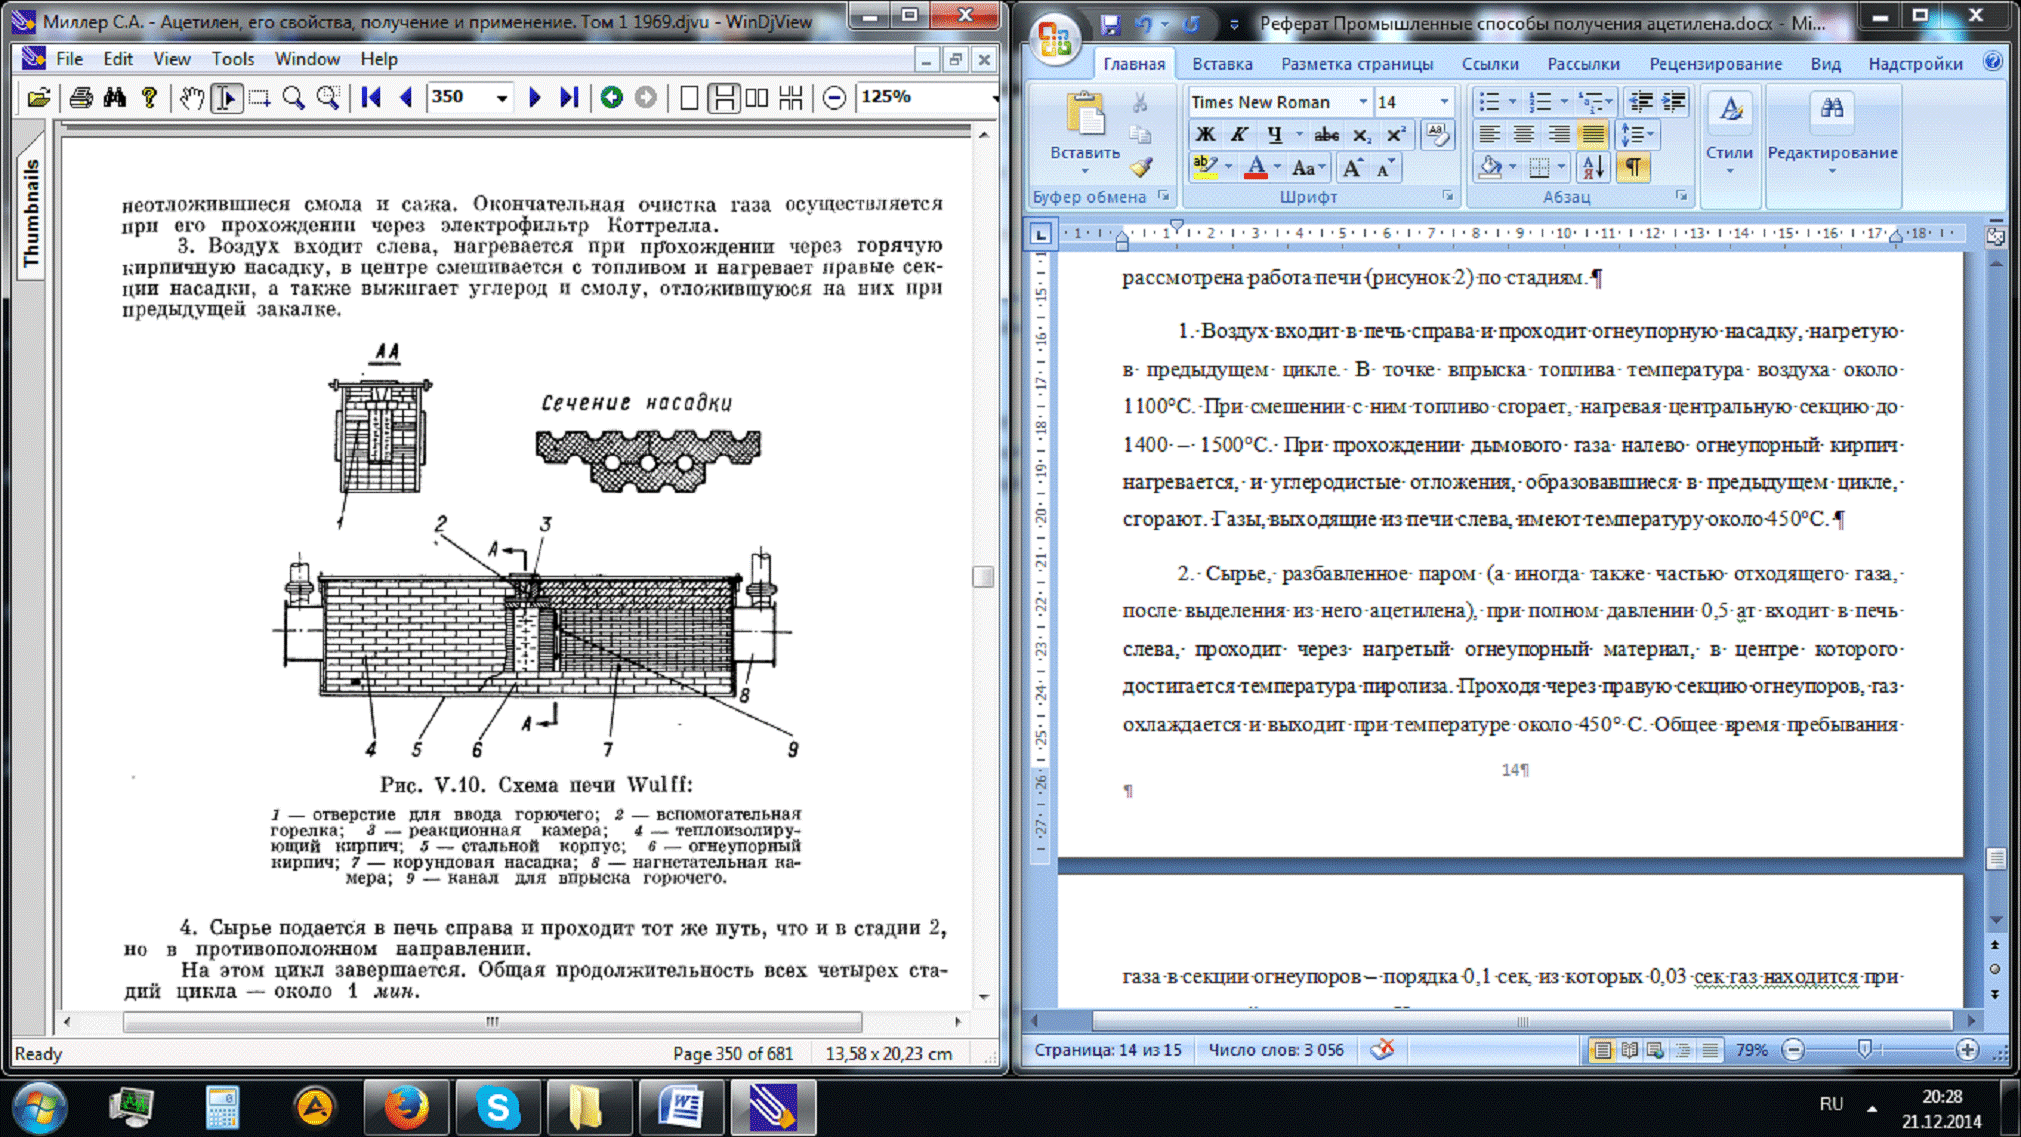2021x1137 pixels.
Task: Expand the Times New Roman font list
Action: tap(1362, 102)
